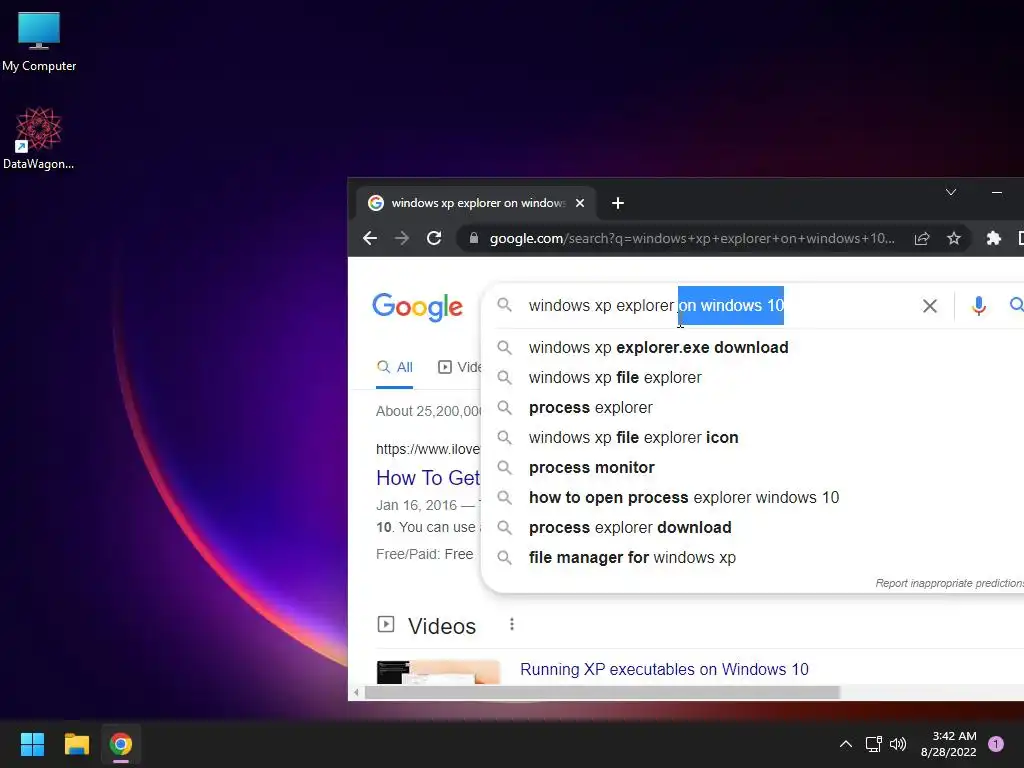Click the Chrome taskbar icon
This screenshot has width=1024, height=768.
click(x=121, y=744)
